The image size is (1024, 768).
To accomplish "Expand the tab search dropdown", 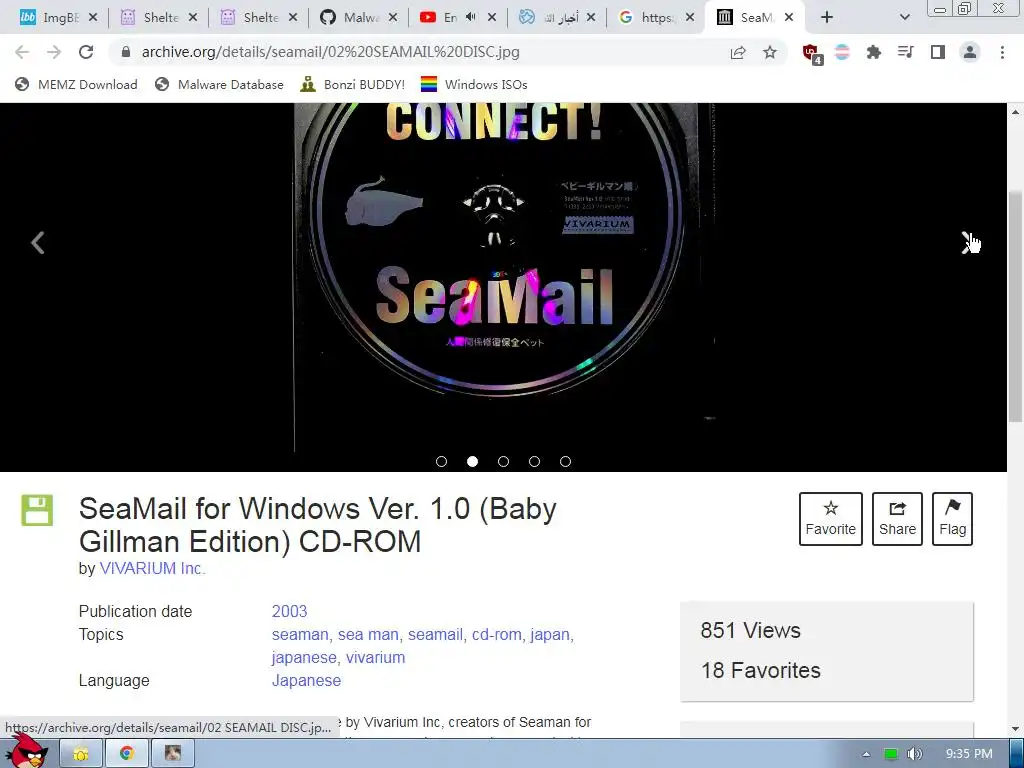I will coord(904,18).
